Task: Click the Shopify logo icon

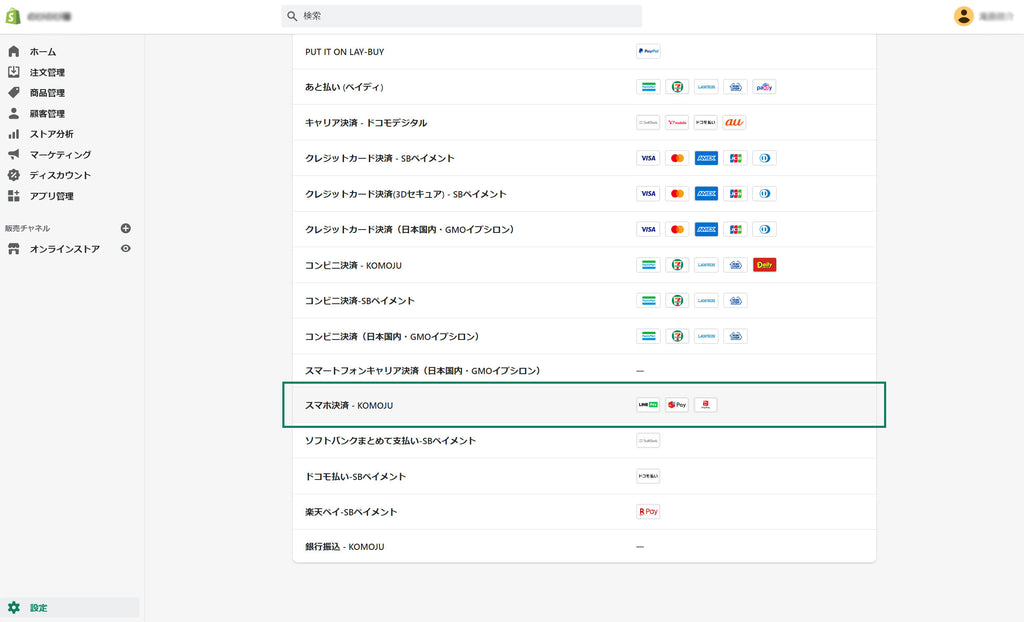Action: coord(14,17)
